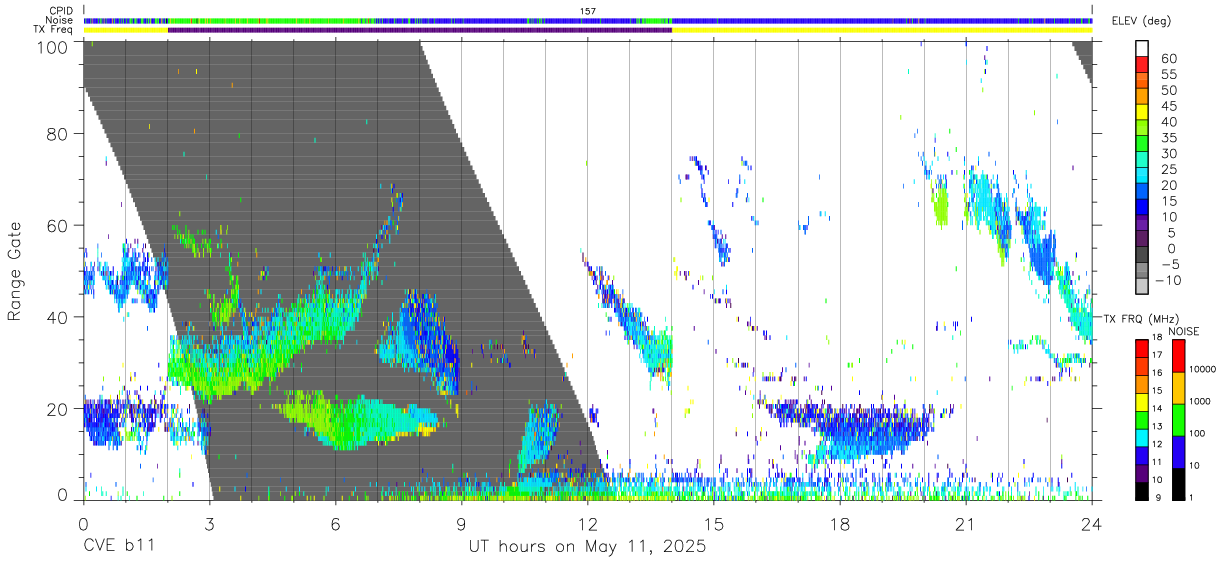Image resolution: width=1228 pixels, height=567 pixels.
Task: Pick the black 1–10 NOISE band
Action: click(1177, 484)
